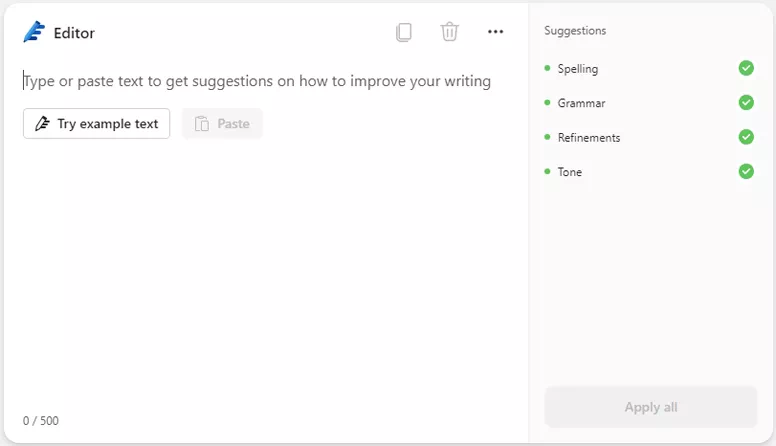
Task: Toggle the Refinements green check indicator
Action: pos(746,137)
